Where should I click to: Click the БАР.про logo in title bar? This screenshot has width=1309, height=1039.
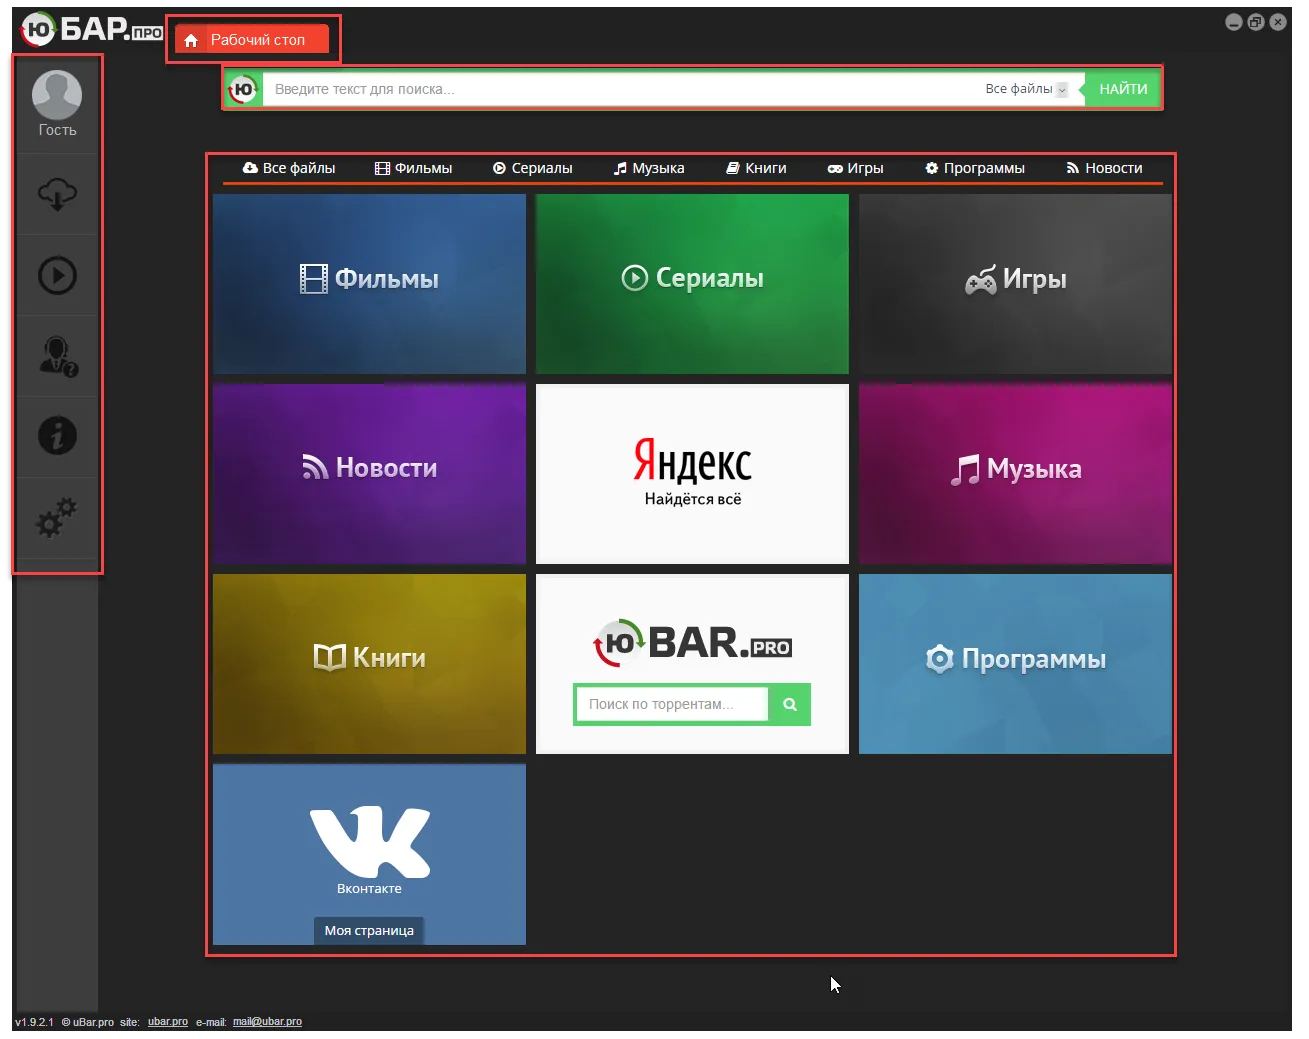(92, 30)
